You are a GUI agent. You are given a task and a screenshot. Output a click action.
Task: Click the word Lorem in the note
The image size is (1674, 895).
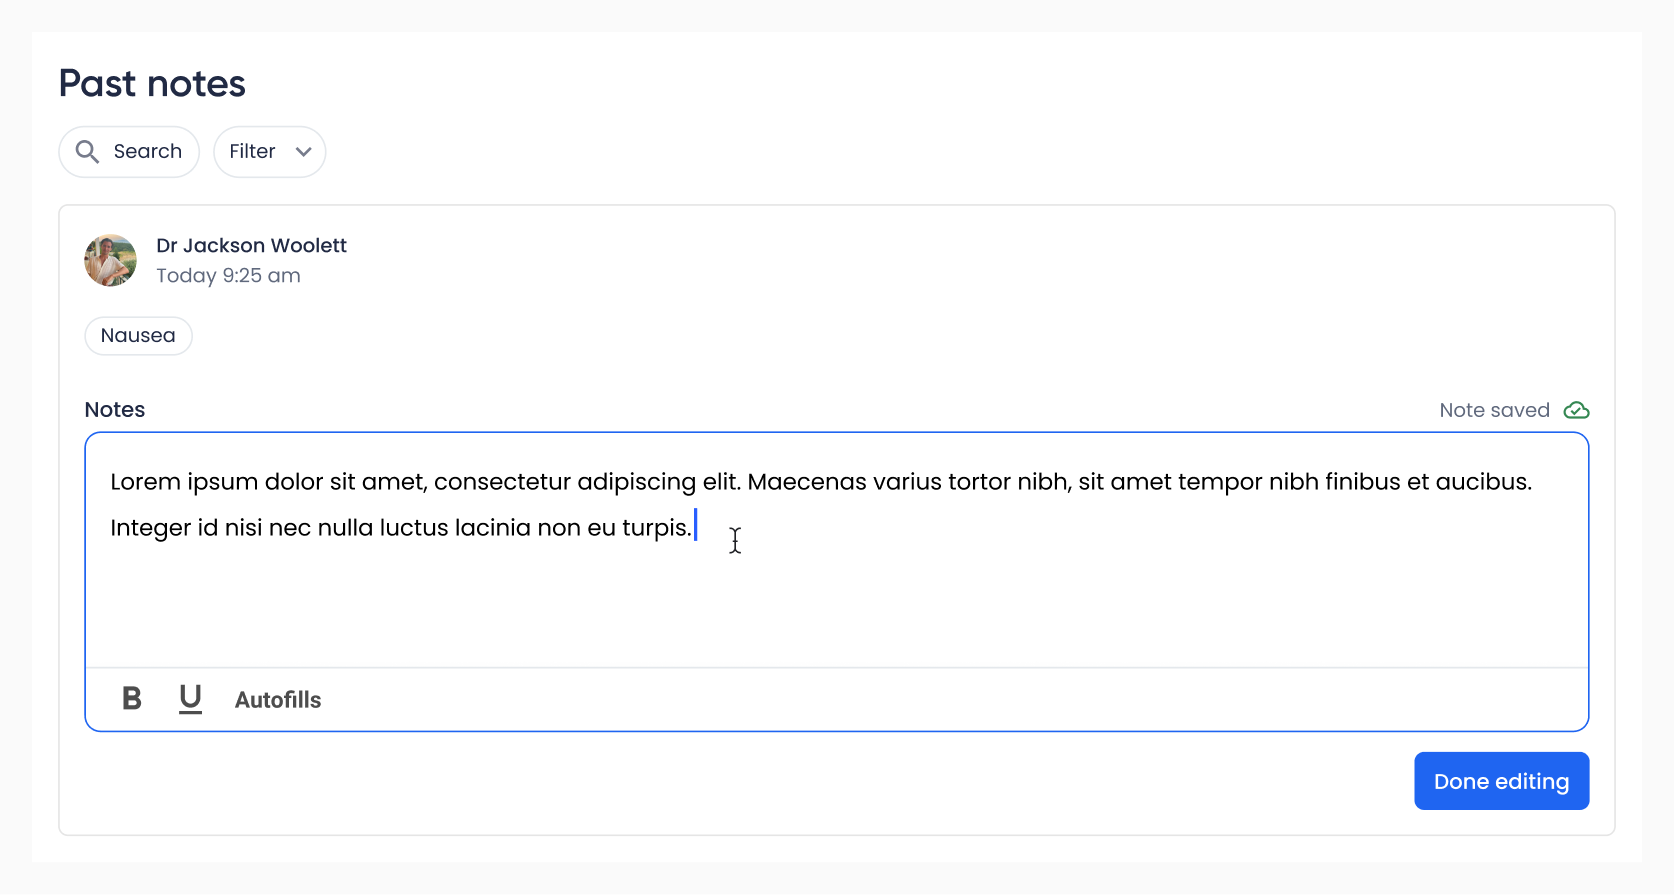(145, 482)
